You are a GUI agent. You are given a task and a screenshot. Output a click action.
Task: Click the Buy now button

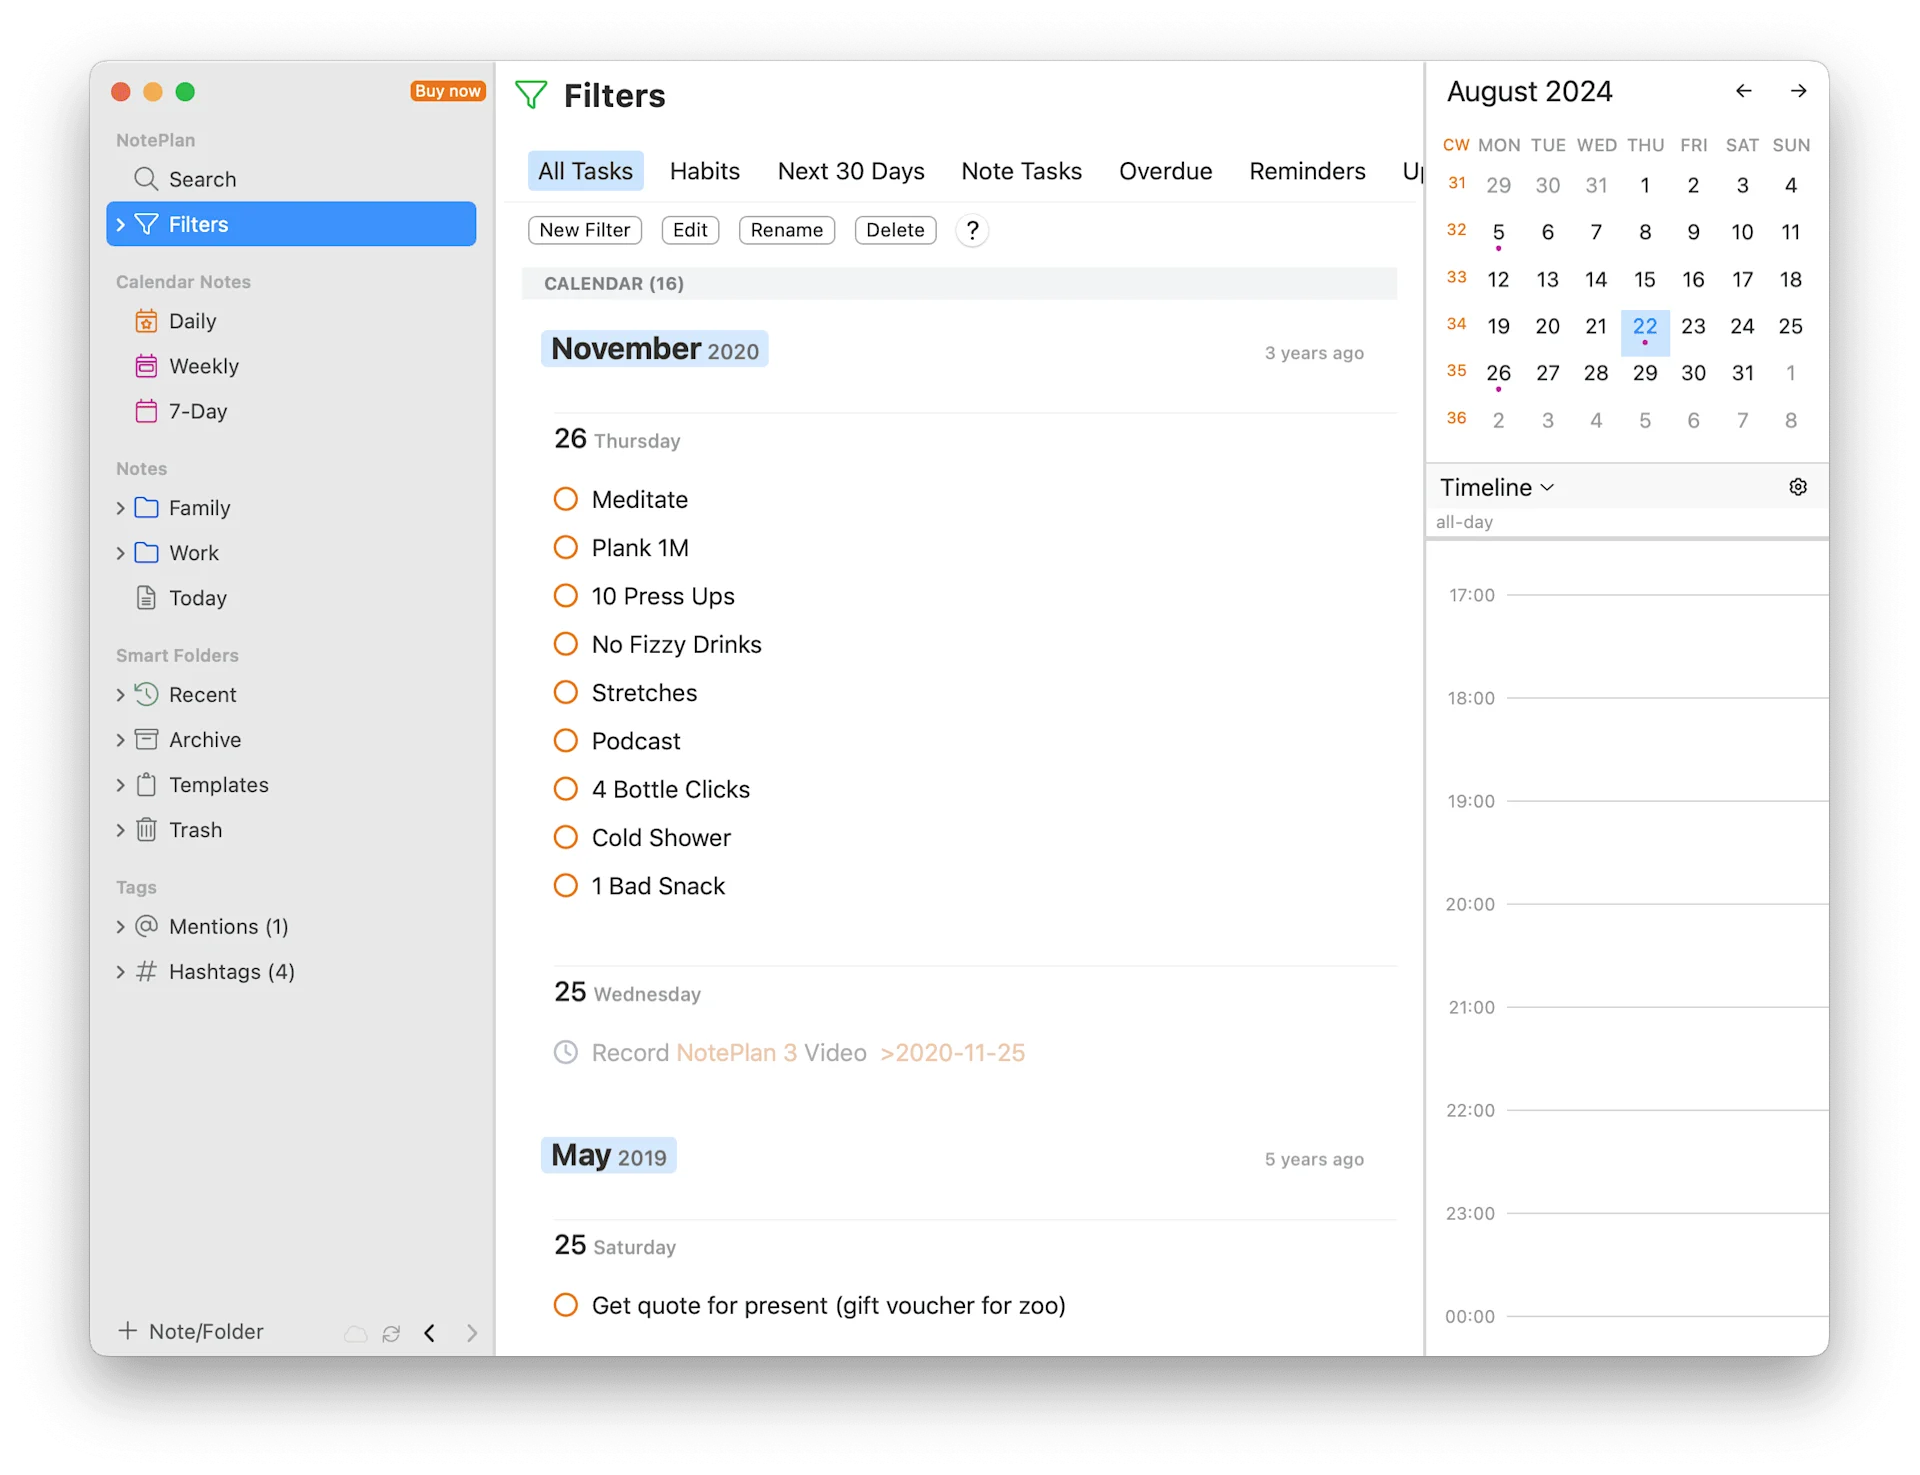[447, 90]
